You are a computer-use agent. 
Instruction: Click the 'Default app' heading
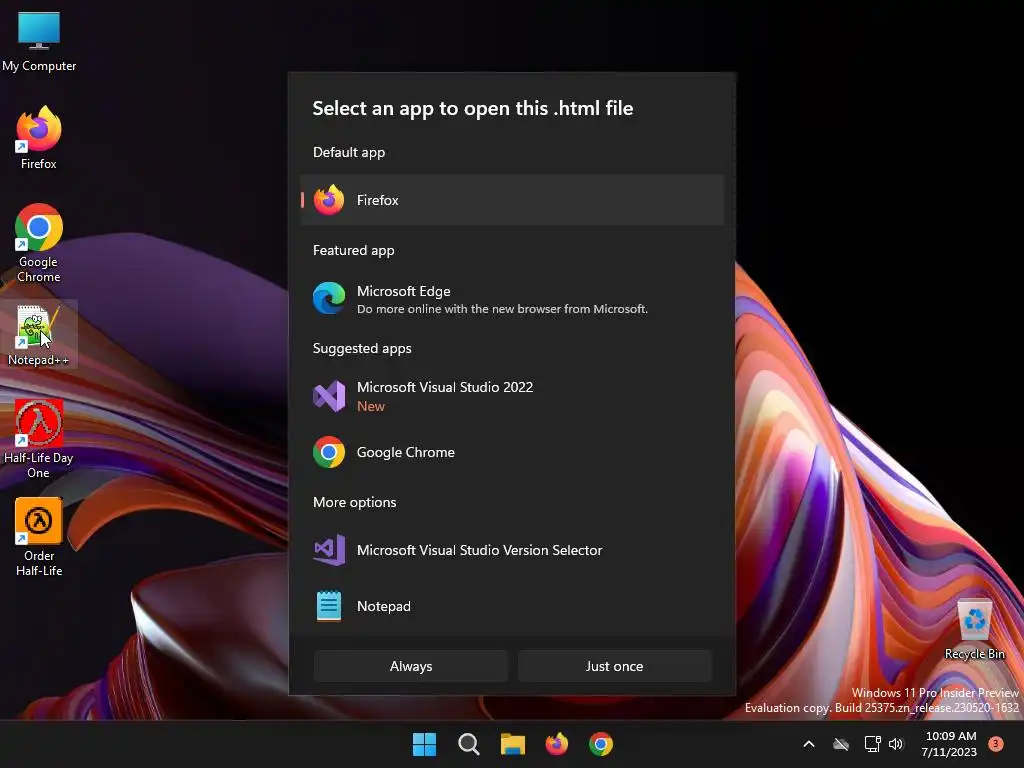pyautogui.click(x=349, y=152)
